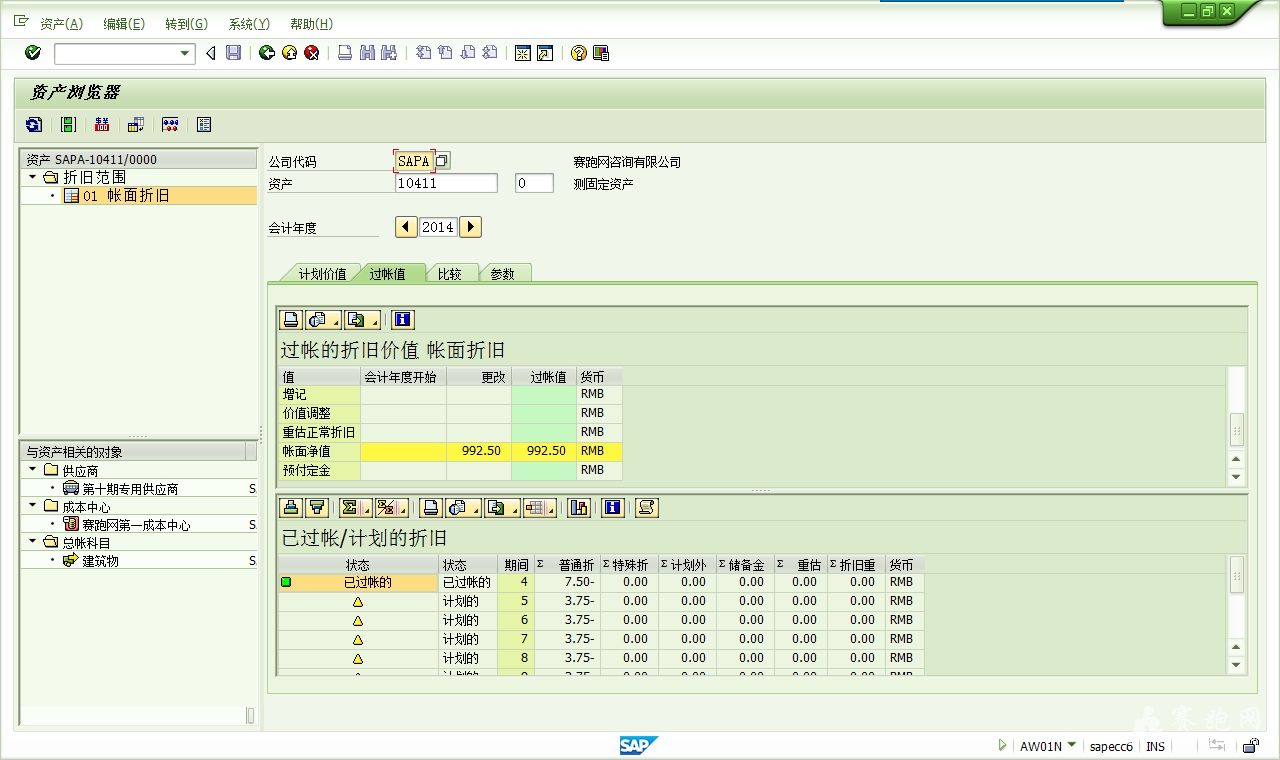Click the Last Page icon

489,53
